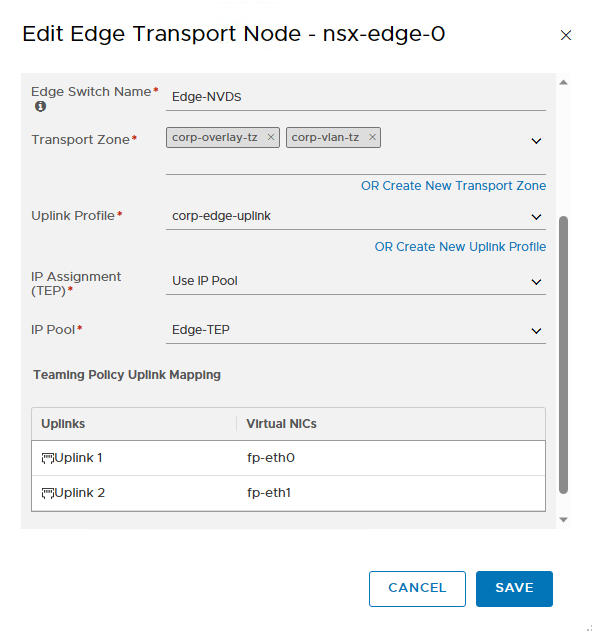Click the Cancel button
Screen dimensions: 592x633
[417, 589]
